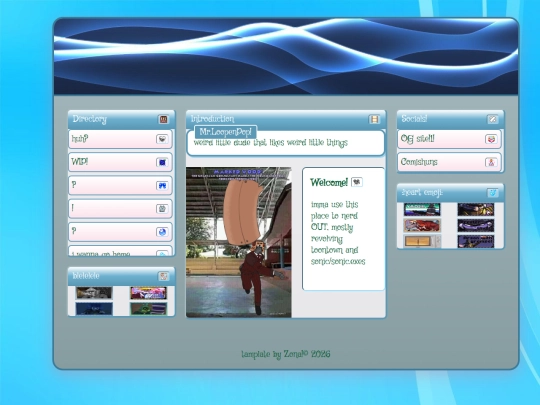540x405 pixels.
Task: Open the grayscale button in blelele panel
Action: pos(94,293)
